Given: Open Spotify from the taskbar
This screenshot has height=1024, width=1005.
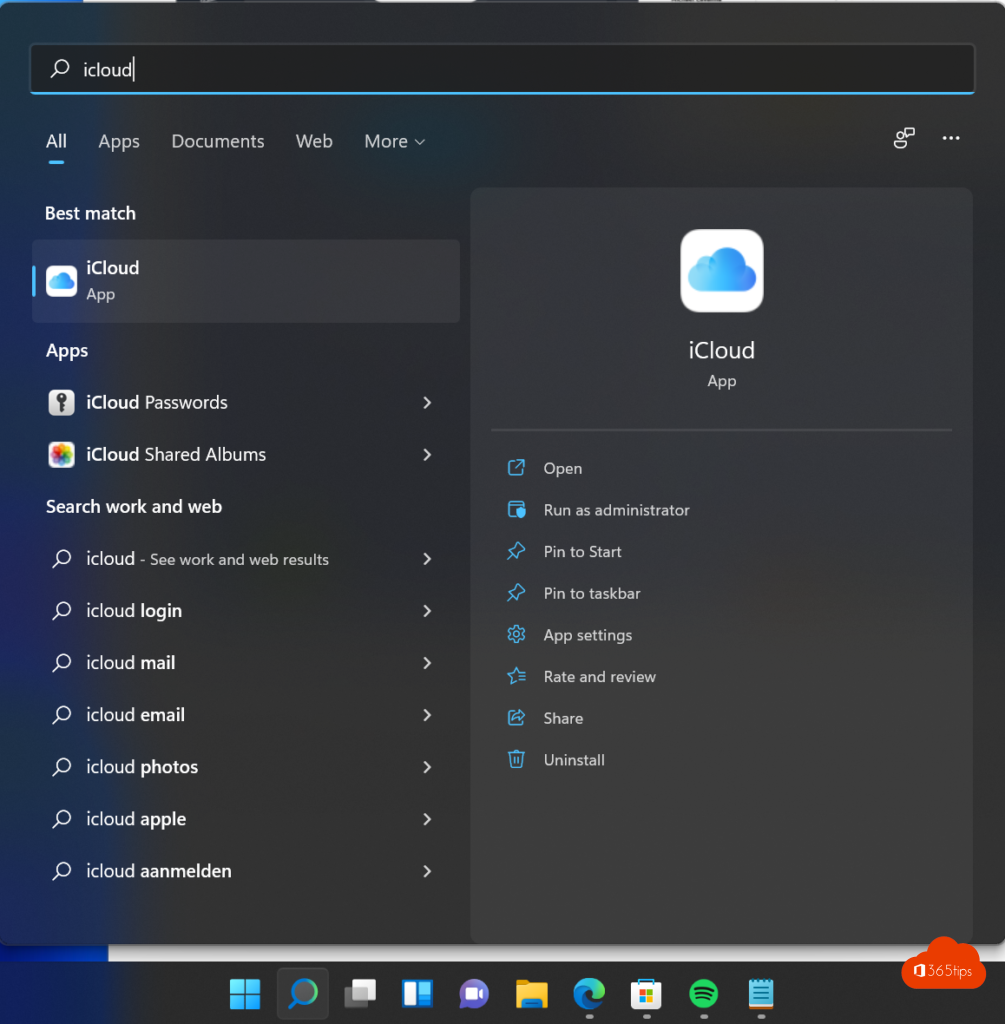Looking at the screenshot, I should click(x=704, y=993).
